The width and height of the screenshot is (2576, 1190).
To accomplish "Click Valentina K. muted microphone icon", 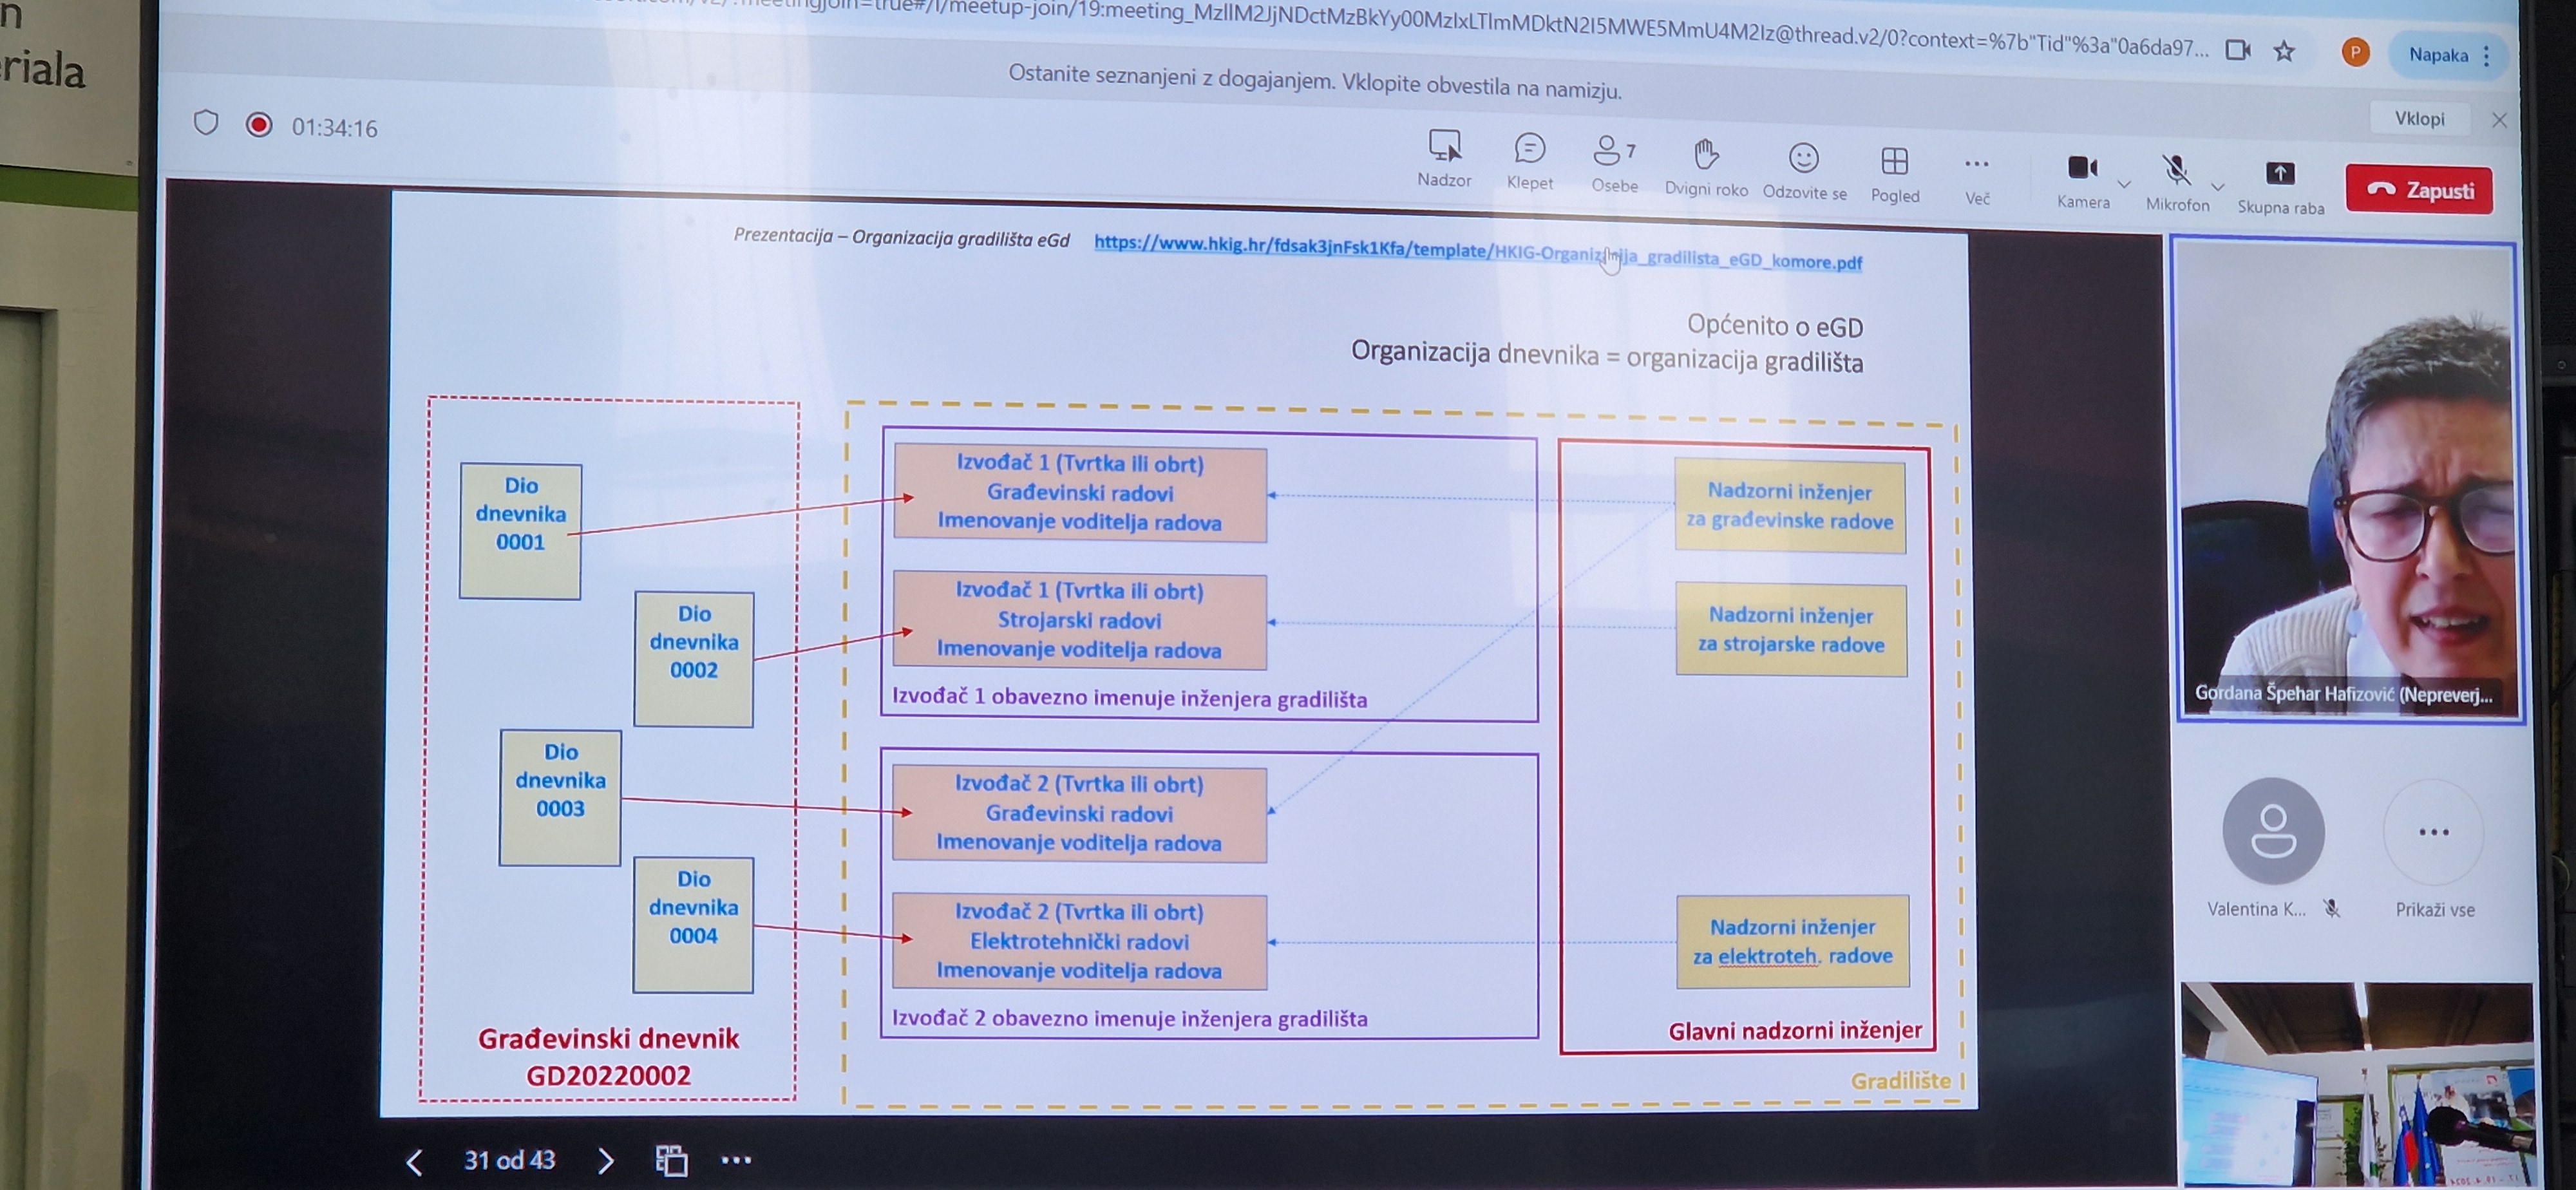I will pyautogui.click(x=2331, y=908).
